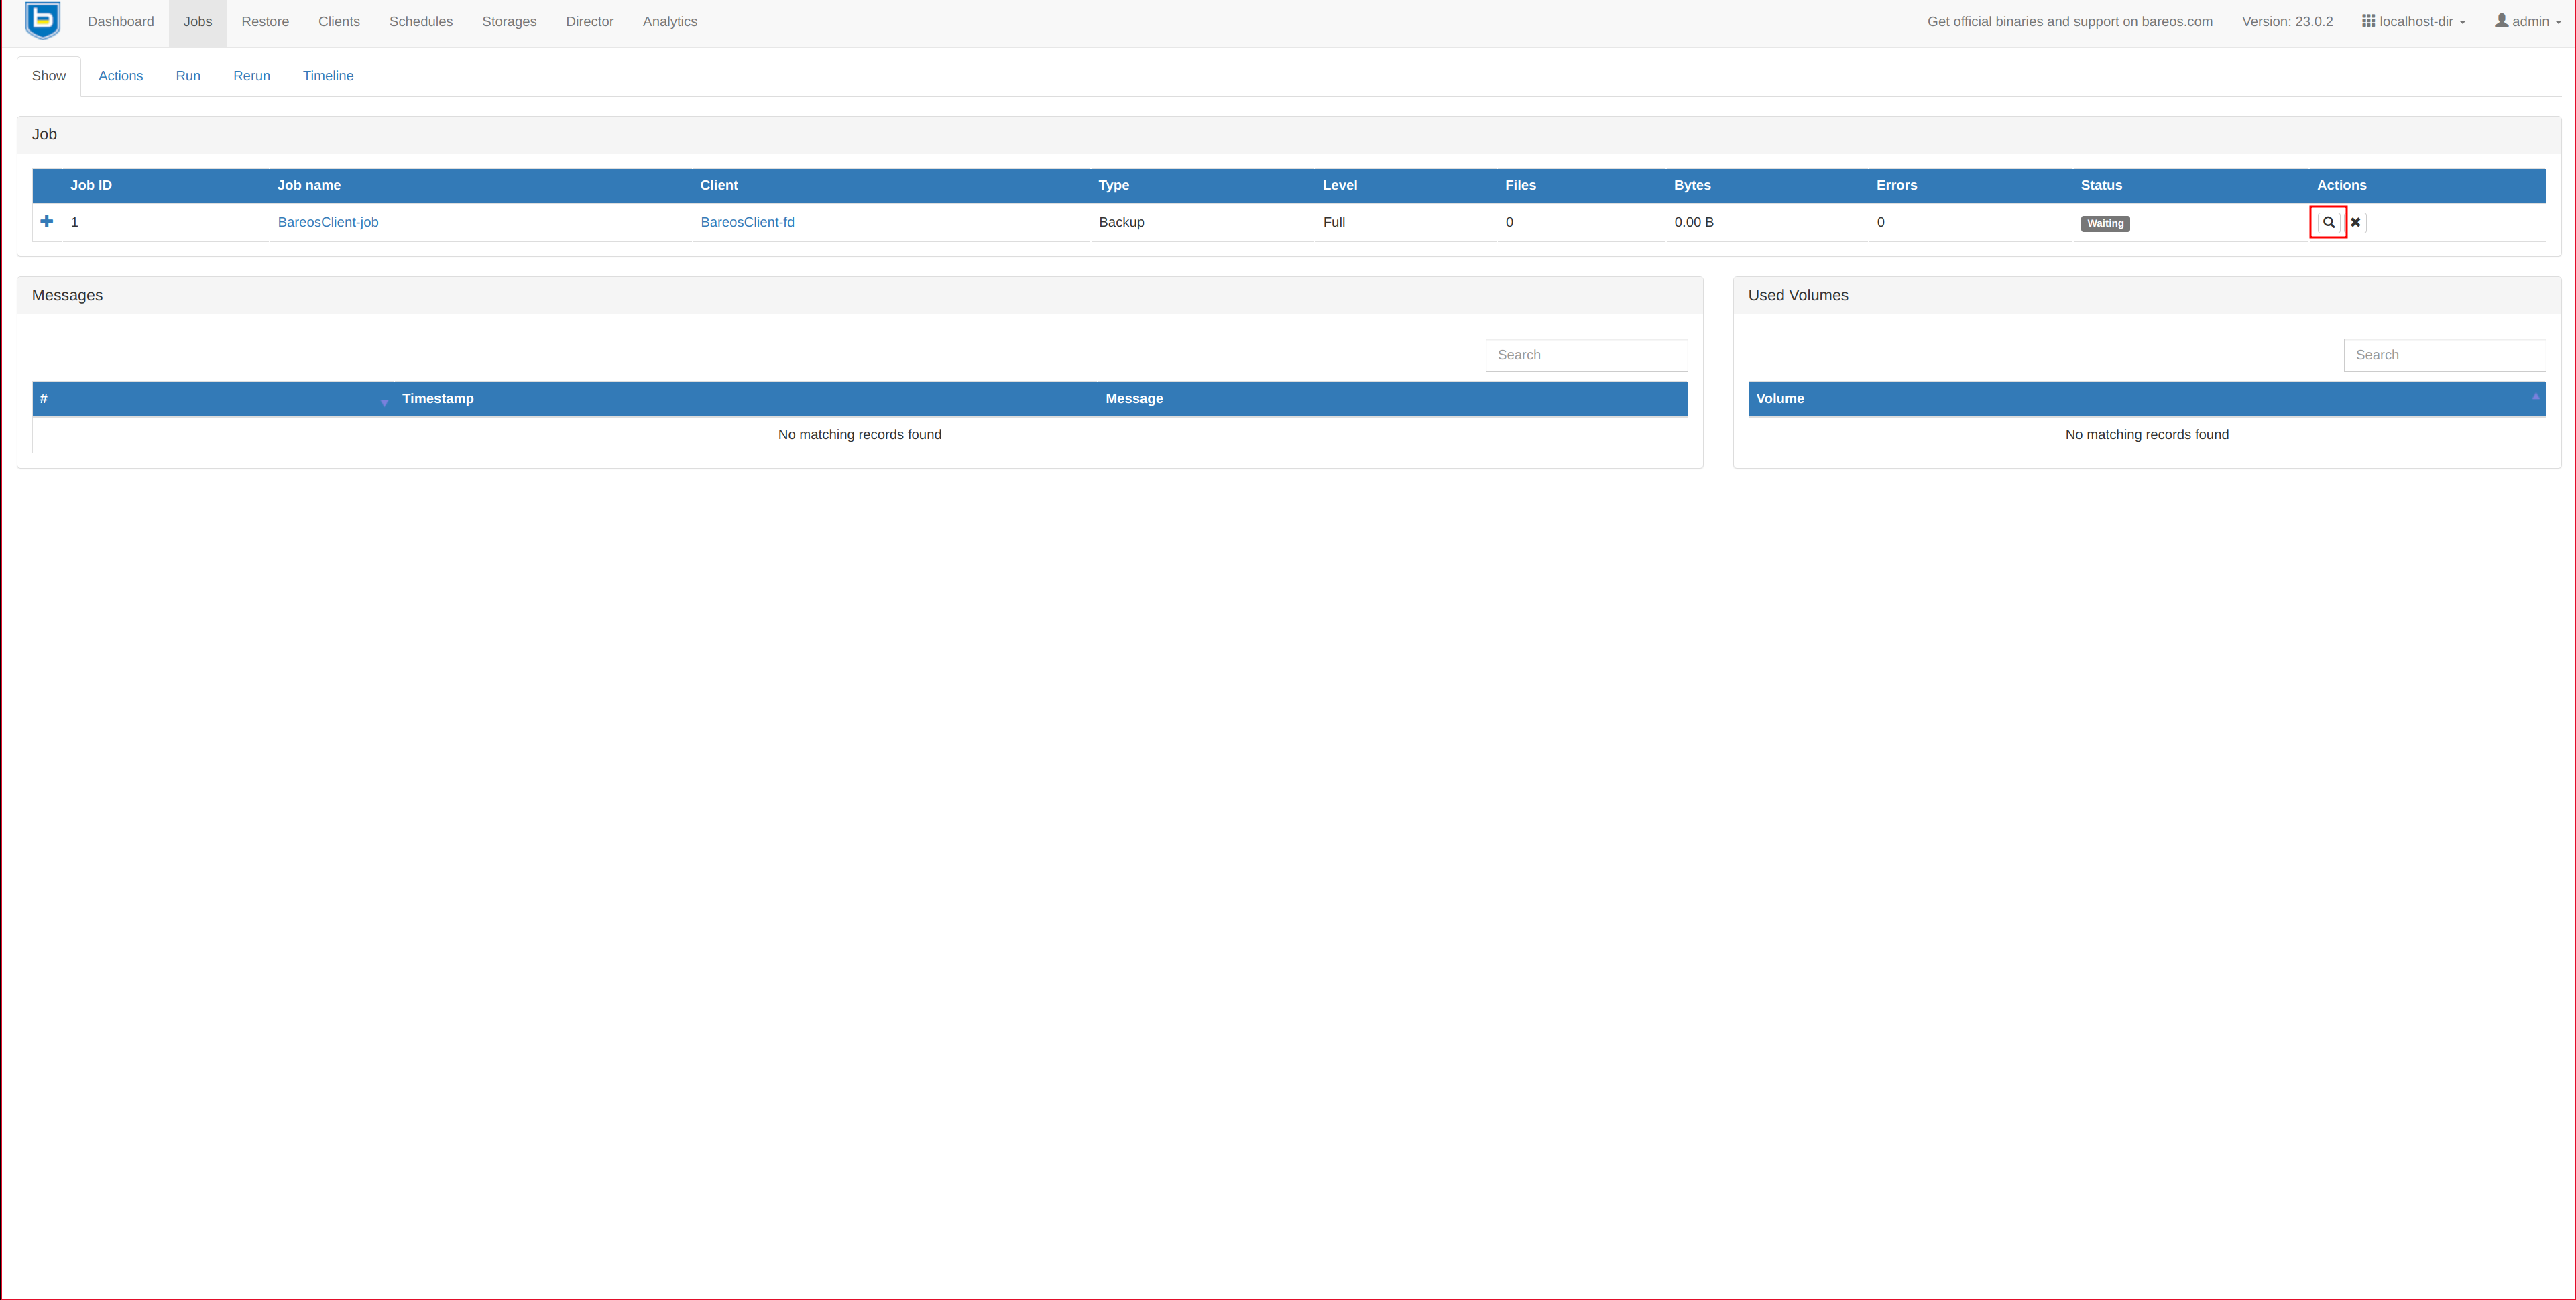The height and width of the screenshot is (1300, 2576).
Task: Open the Restore menu item
Action: 265,21
